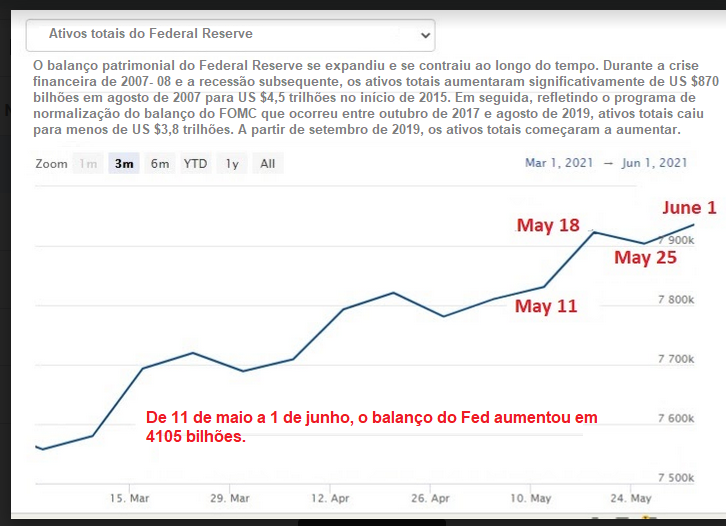Screen dimensions: 726x526
Task: Click the data point above the May 11 label
Action: pos(545,287)
